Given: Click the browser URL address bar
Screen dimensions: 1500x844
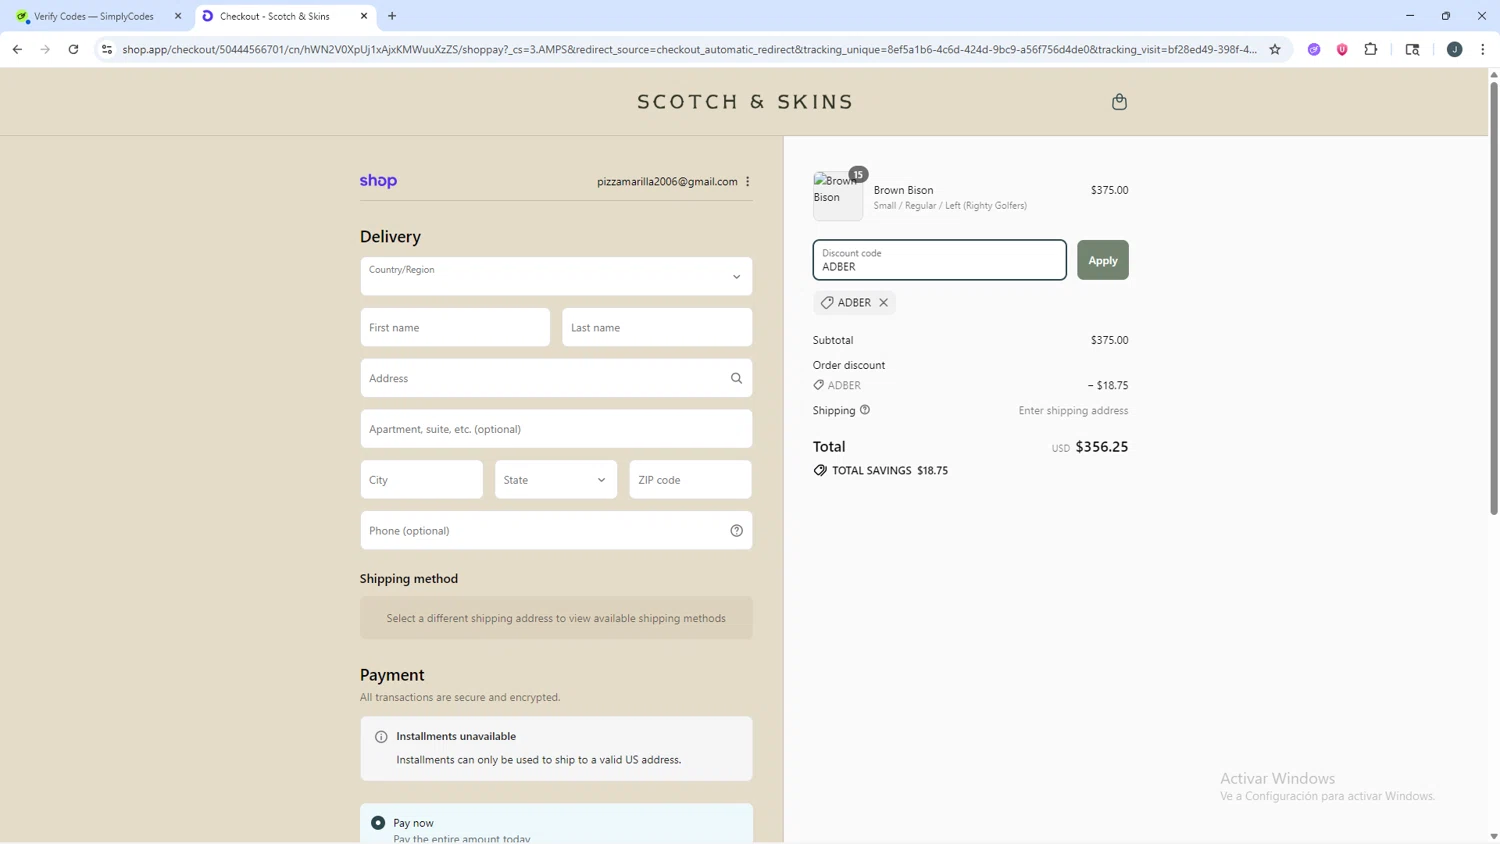Looking at the screenshot, I should [x=689, y=49].
